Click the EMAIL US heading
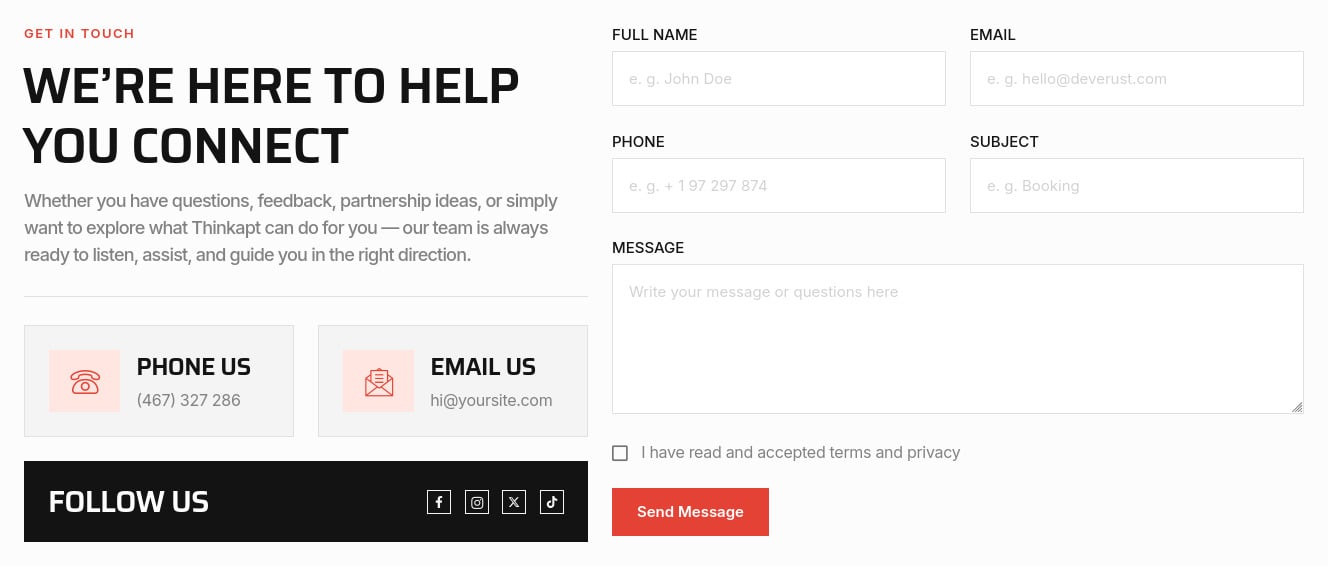Image resolution: width=1328 pixels, height=566 pixels. pos(483,367)
